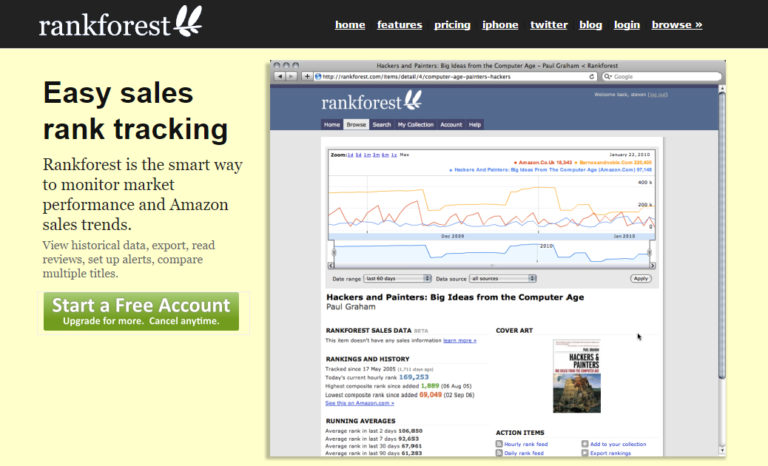Visit the twitter navigation link
Image resolution: width=768 pixels, height=466 pixels.
[549, 25]
